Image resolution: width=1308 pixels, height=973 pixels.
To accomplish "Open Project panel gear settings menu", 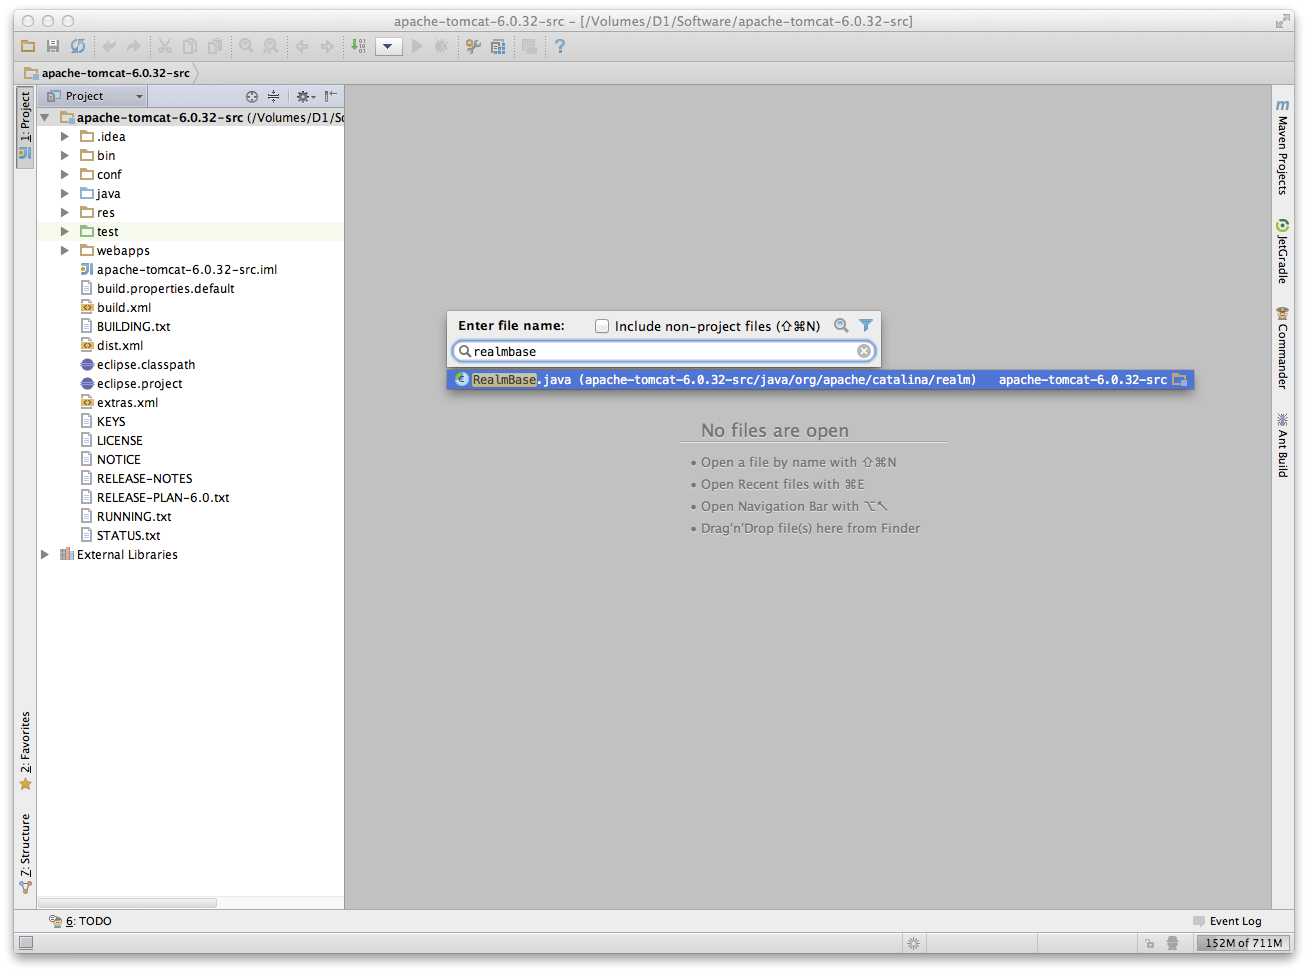I will 305,96.
